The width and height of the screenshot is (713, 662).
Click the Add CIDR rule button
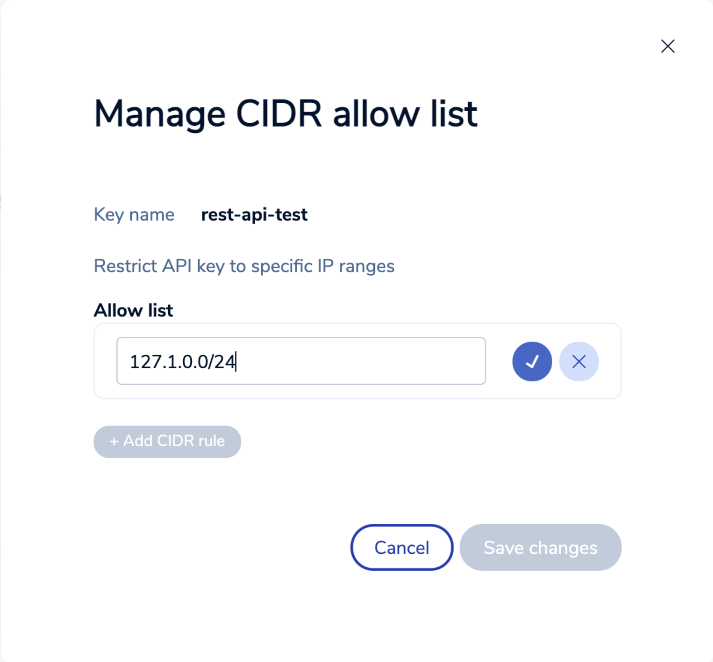[167, 441]
